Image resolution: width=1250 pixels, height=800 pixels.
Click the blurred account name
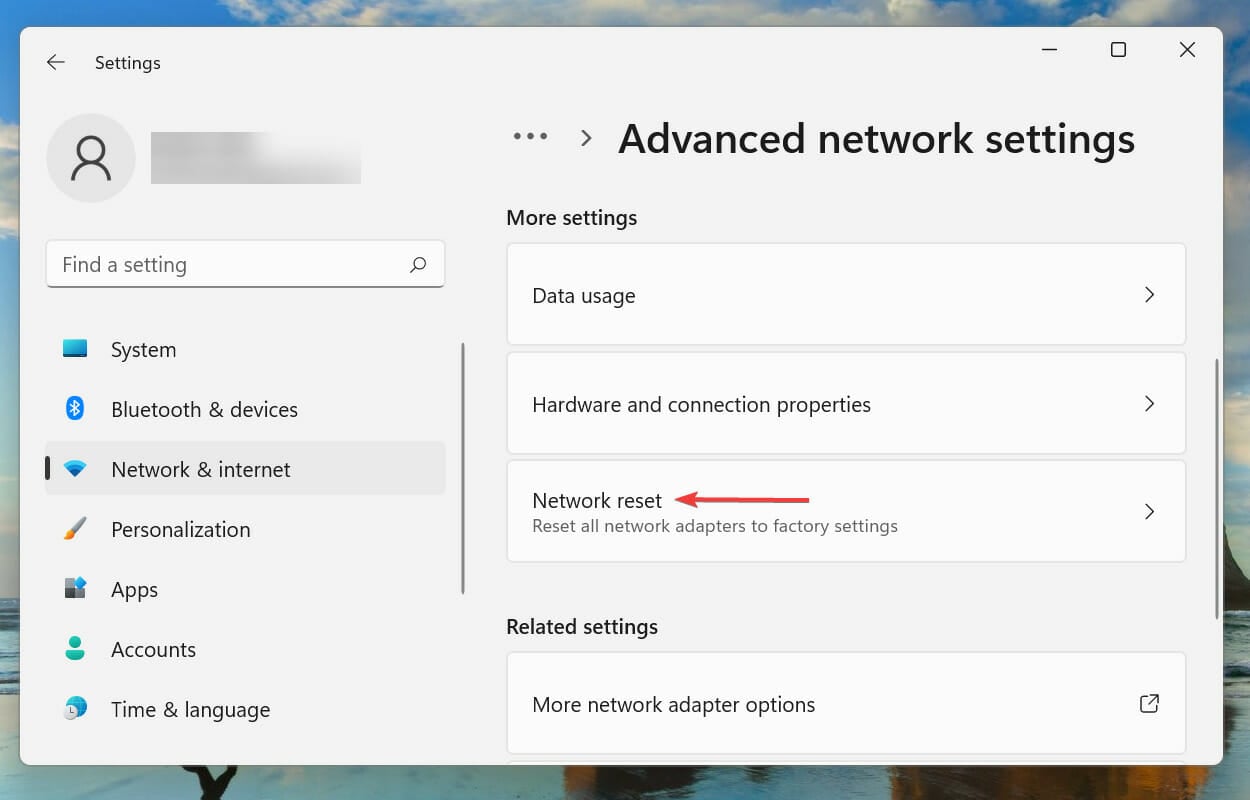[x=256, y=158]
